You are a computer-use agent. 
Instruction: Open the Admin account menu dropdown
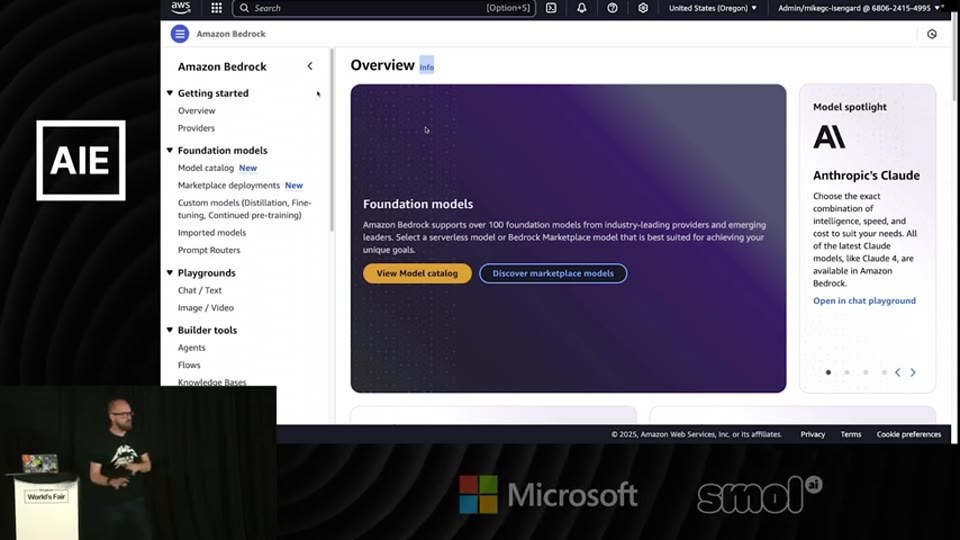tap(860, 8)
